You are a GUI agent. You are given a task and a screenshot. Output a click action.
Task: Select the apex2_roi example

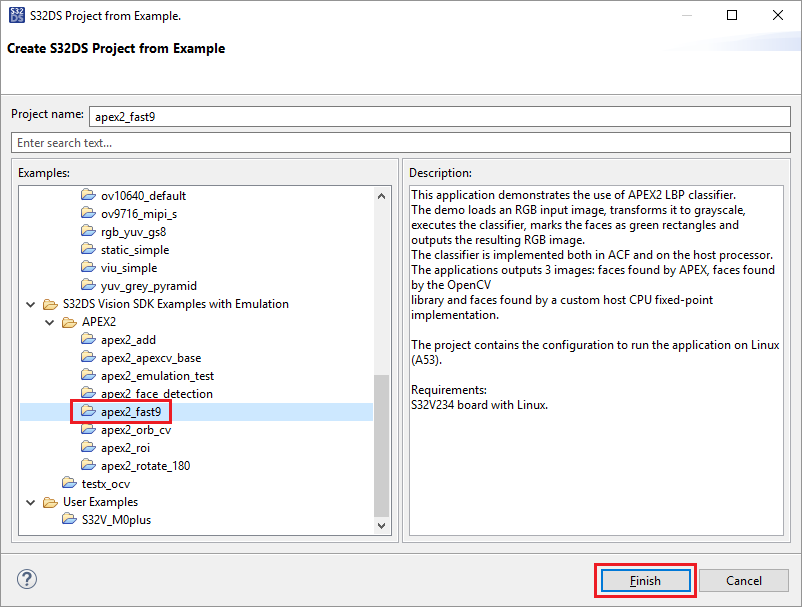coord(125,448)
